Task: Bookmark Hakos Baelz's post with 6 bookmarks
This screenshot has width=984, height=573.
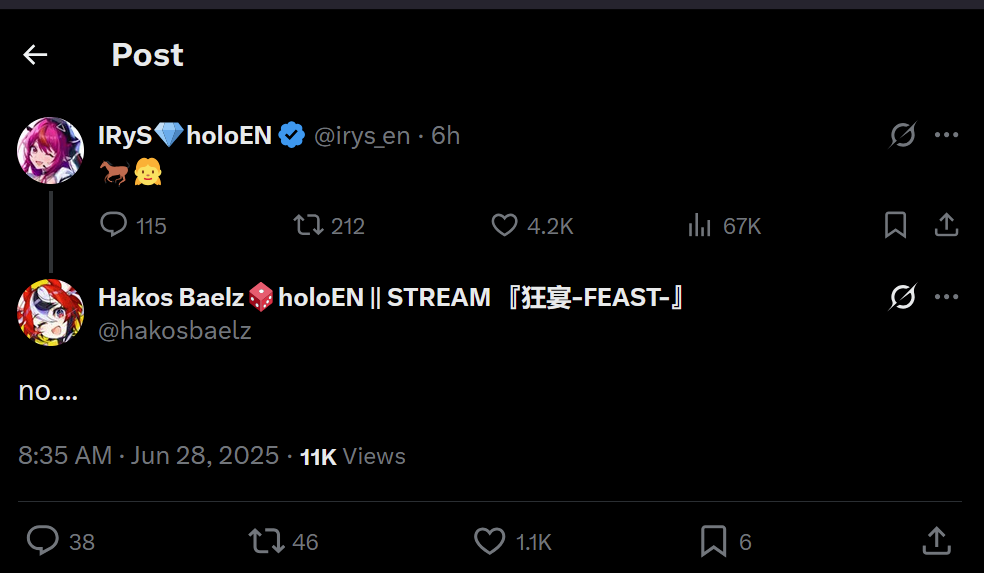Action: [713, 541]
